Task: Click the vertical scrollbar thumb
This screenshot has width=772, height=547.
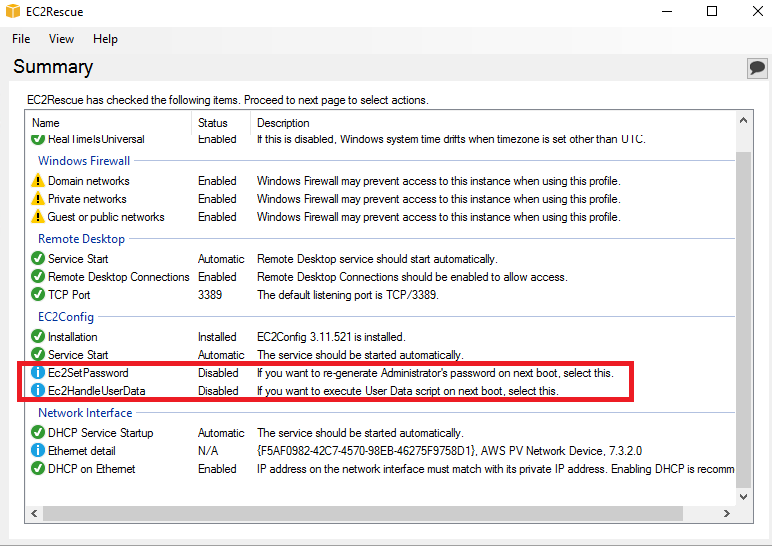Action: (x=743, y=320)
